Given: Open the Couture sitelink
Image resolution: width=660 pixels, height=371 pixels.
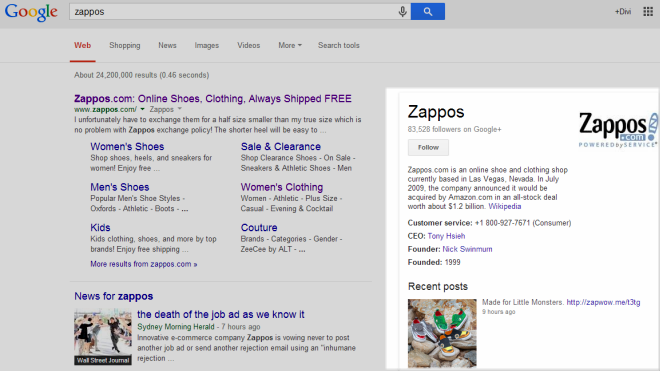Looking at the screenshot, I should pyautogui.click(x=259, y=227).
